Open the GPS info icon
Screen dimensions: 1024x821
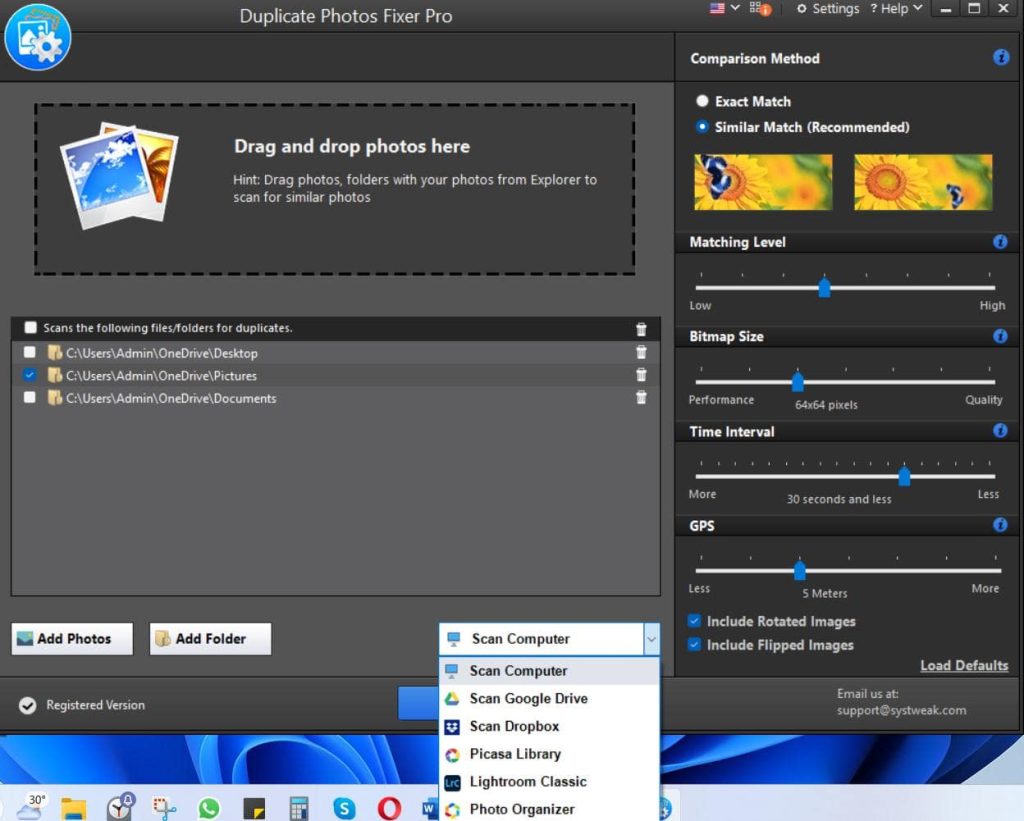click(1000, 524)
